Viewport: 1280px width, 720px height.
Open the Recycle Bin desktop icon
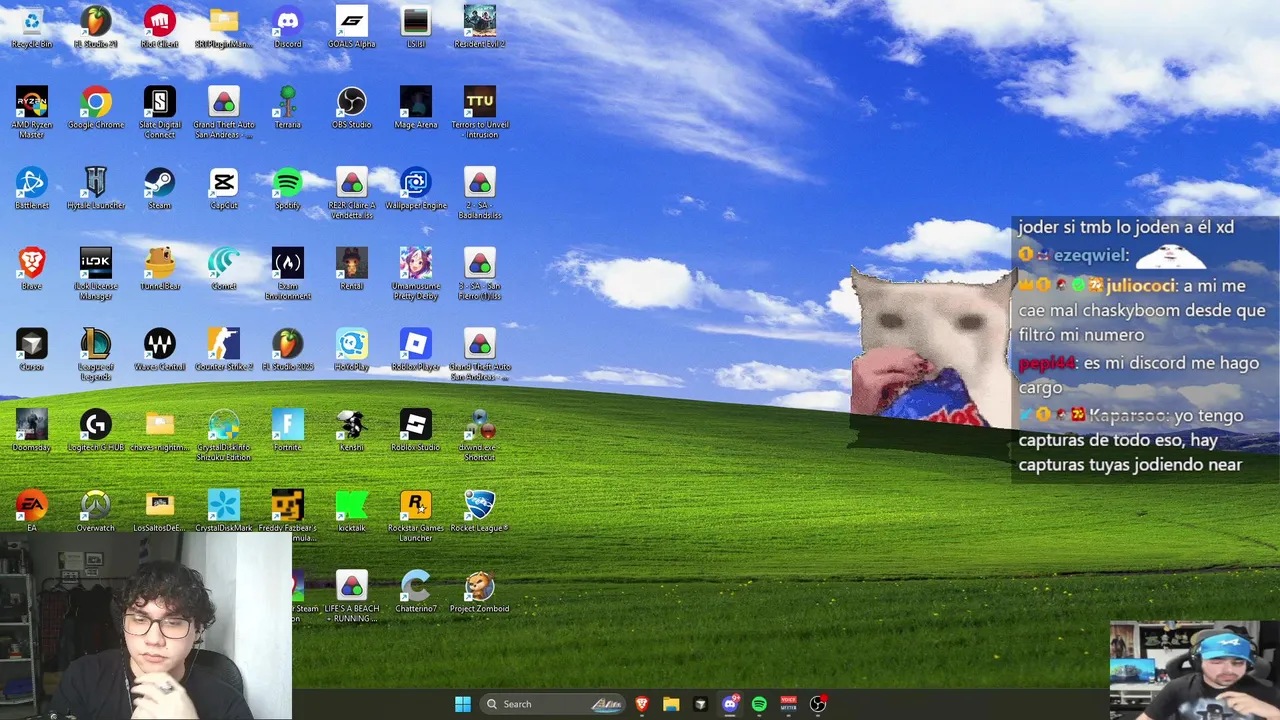coord(32,27)
